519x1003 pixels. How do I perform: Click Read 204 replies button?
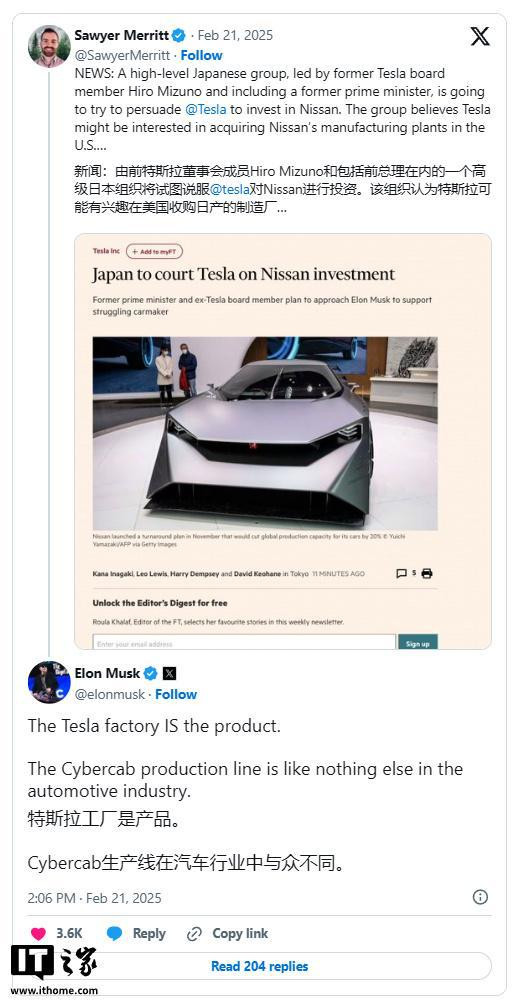pos(260,966)
